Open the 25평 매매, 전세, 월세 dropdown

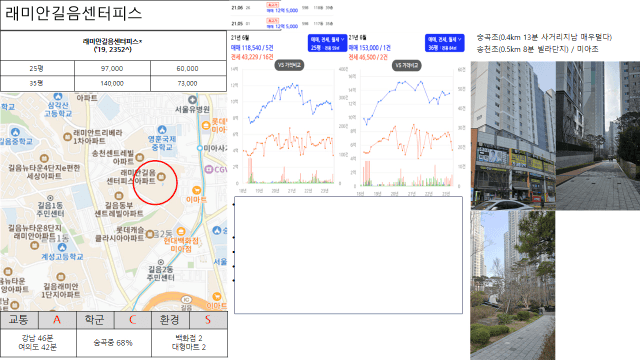tap(327, 43)
